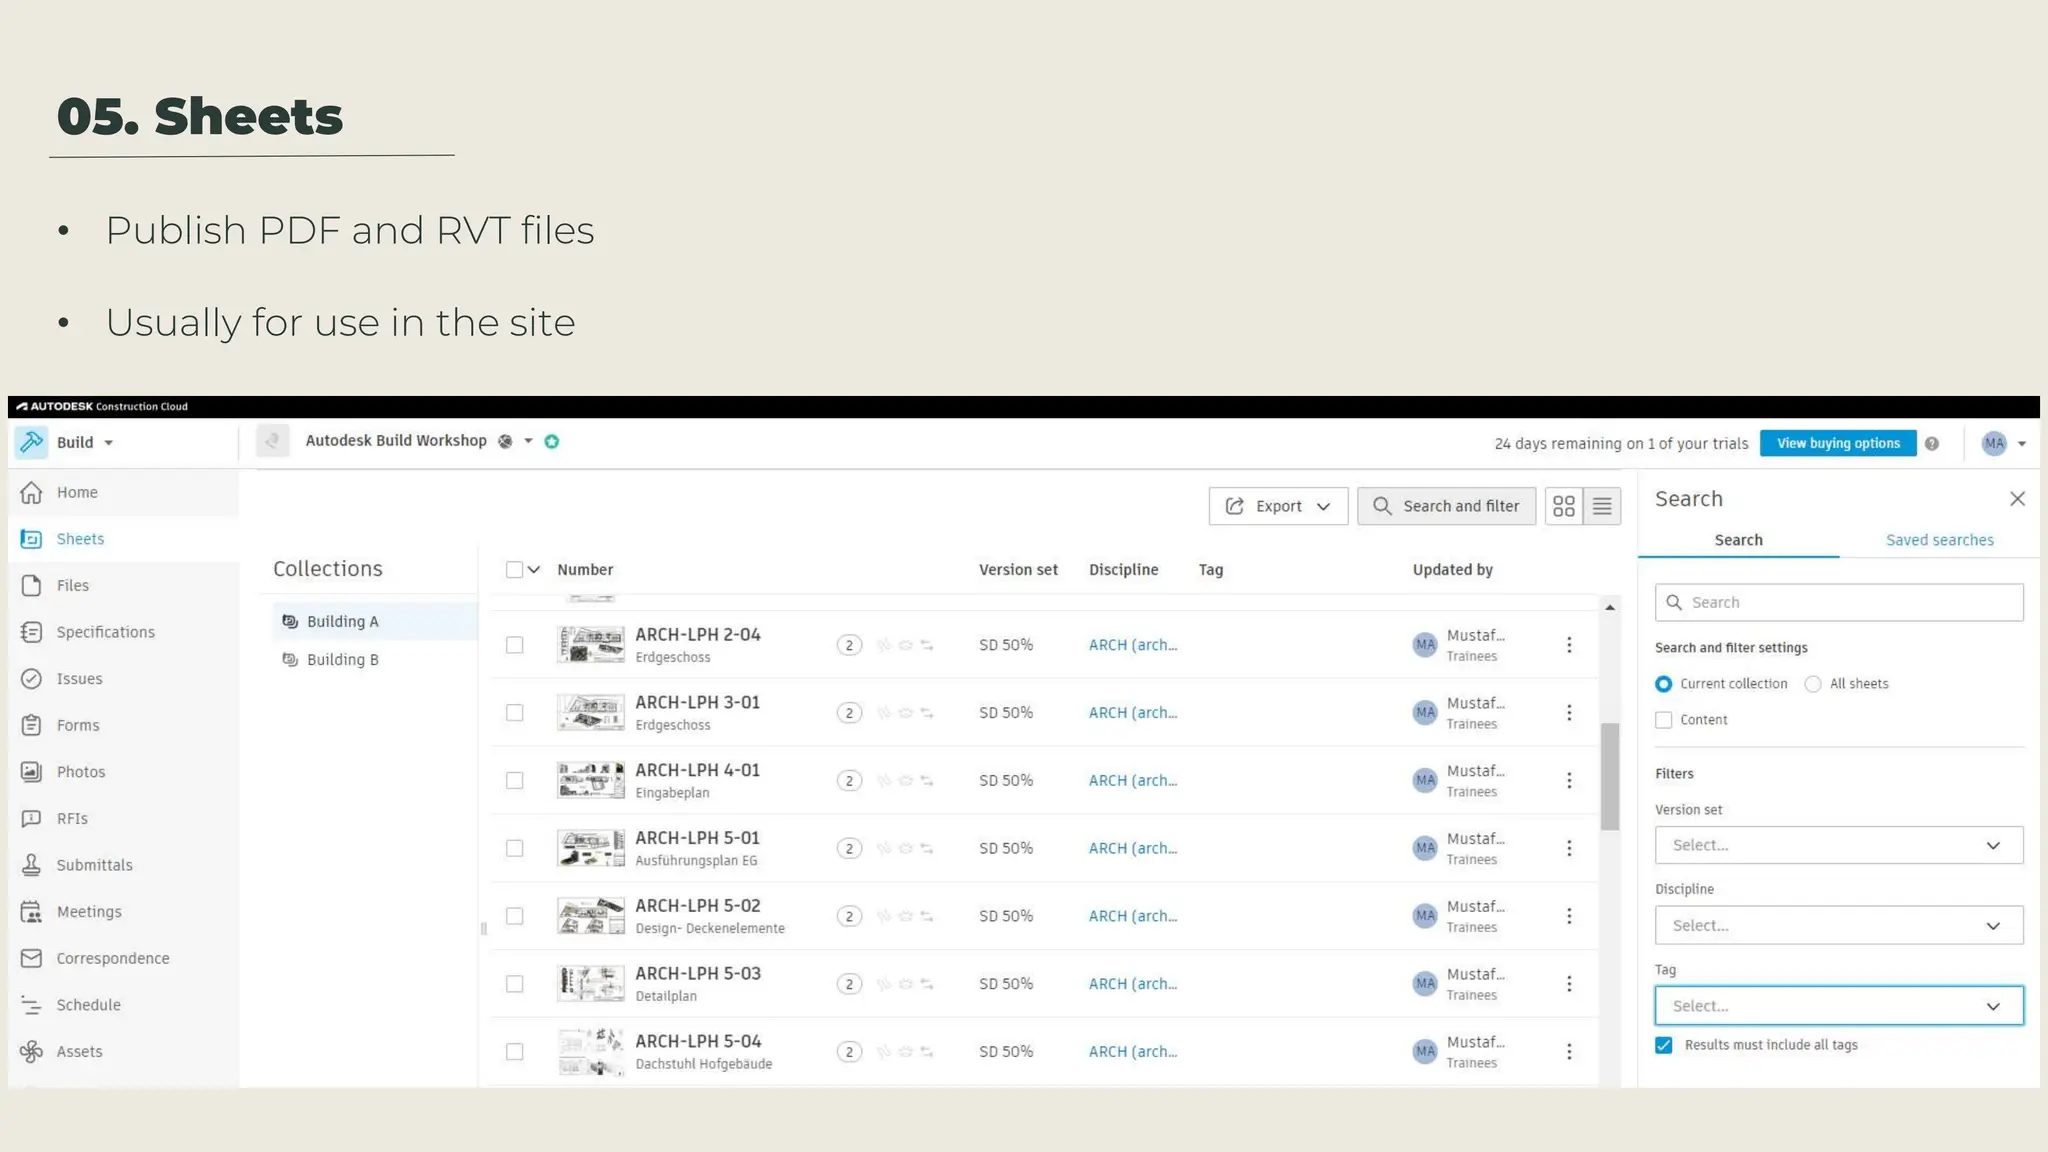Open ARCH discipline link for ARCH-LPH 5-03
This screenshot has width=2048, height=1152.
(x=1132, y=984)
